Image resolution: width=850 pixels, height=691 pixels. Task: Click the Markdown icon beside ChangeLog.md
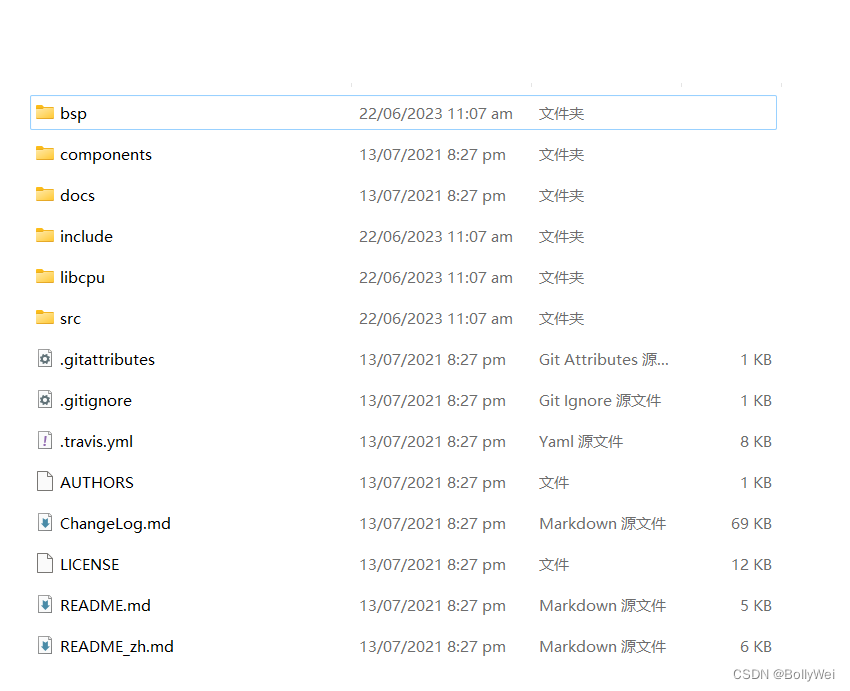(44, 523)
